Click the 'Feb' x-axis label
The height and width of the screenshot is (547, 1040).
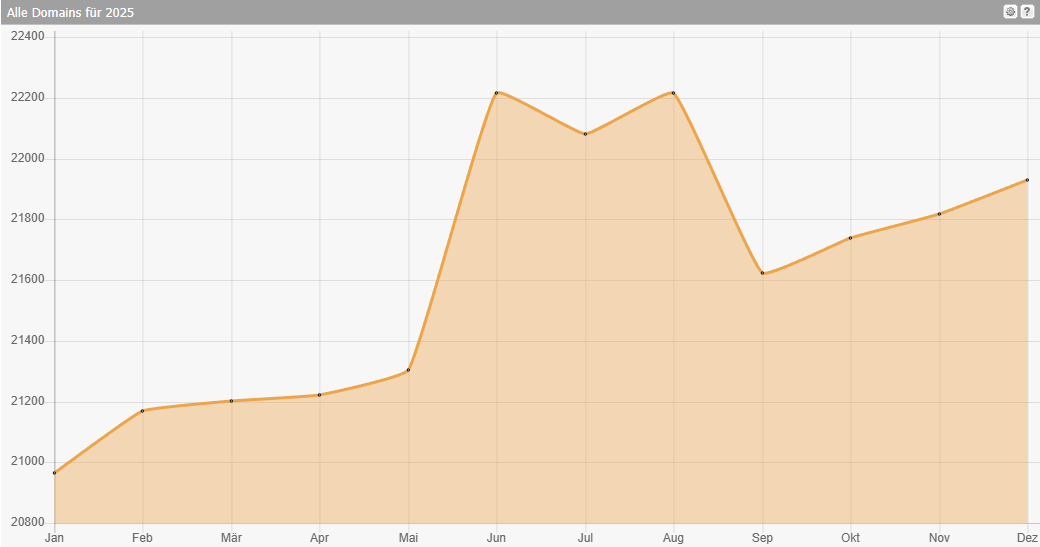(142, 538)
